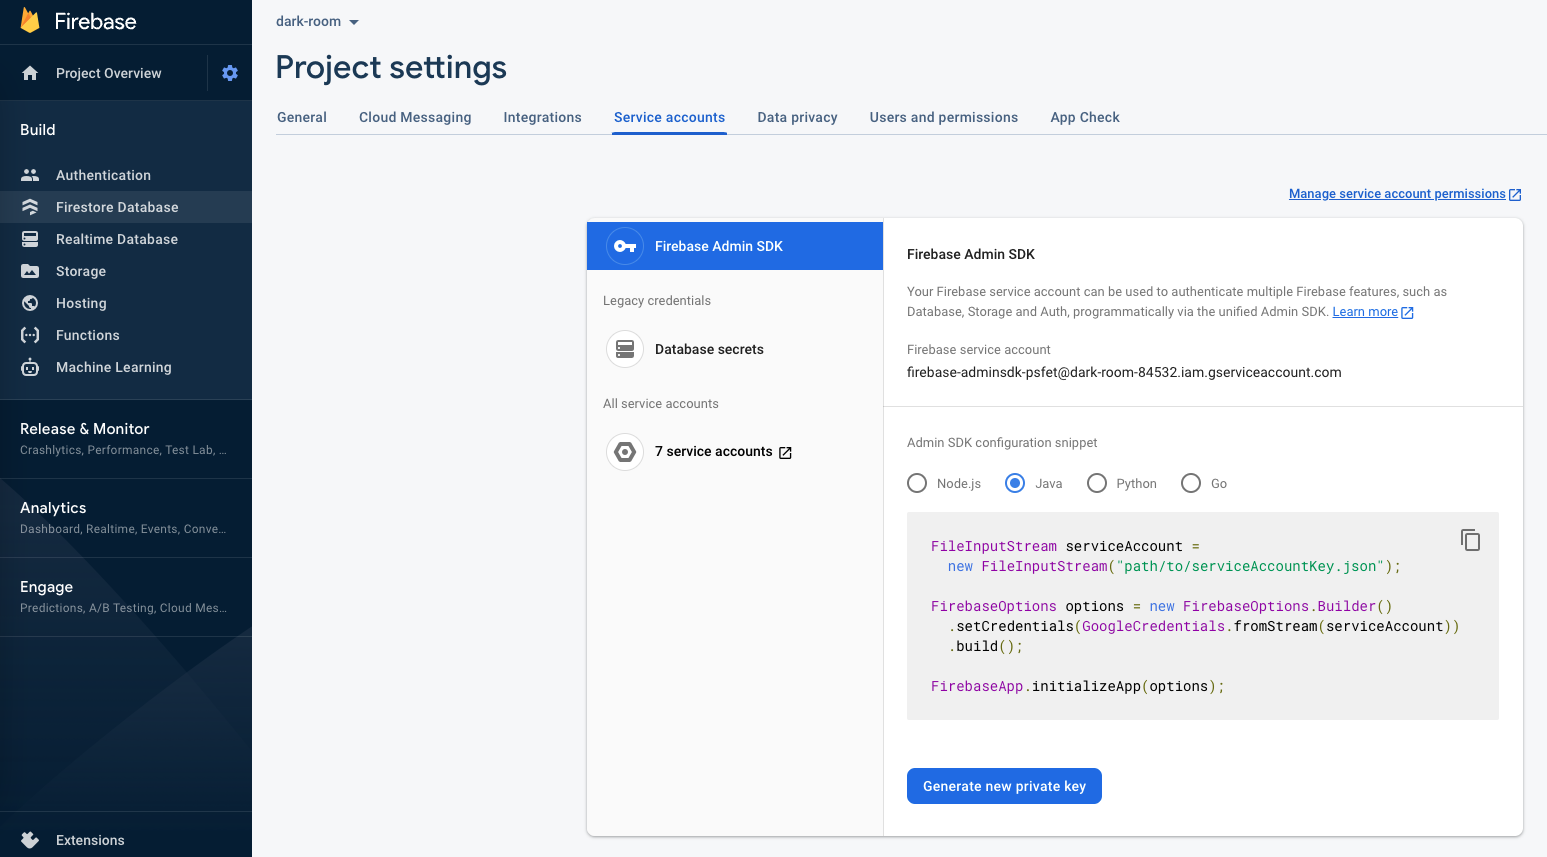Switch to the App Check tab
1547x857 pixels.
click(x=1085, y=117)
